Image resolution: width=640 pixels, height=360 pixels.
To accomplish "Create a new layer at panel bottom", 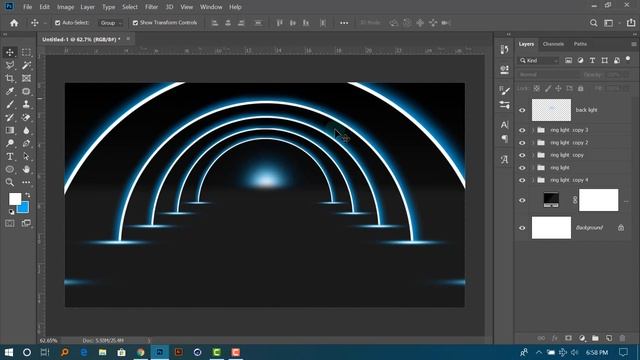I will click(x=609, y=338).
